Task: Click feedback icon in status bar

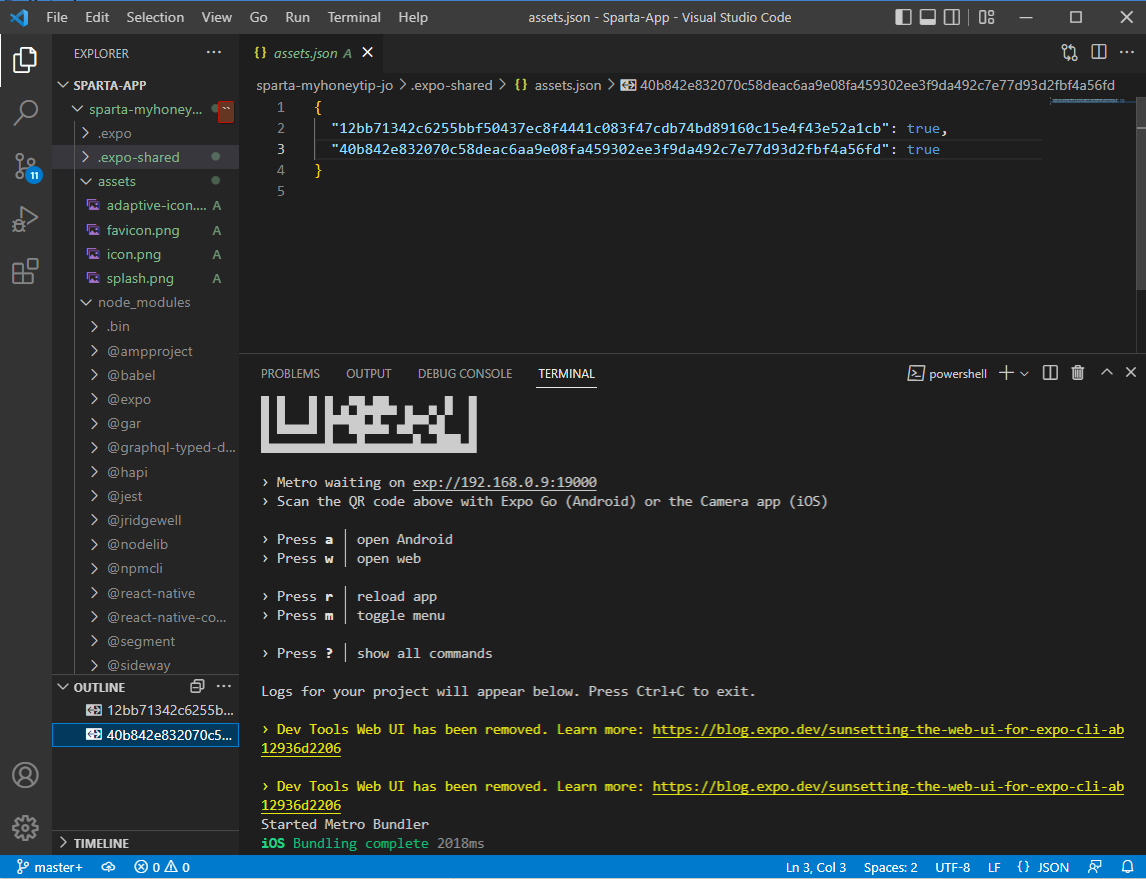Action: [1094, 867]
